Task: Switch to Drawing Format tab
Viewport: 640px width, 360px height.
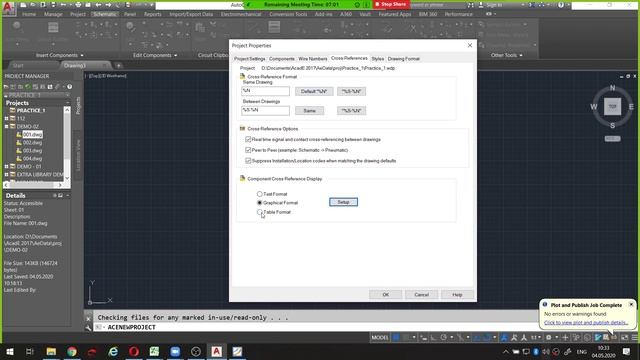Action: point(403,59)
